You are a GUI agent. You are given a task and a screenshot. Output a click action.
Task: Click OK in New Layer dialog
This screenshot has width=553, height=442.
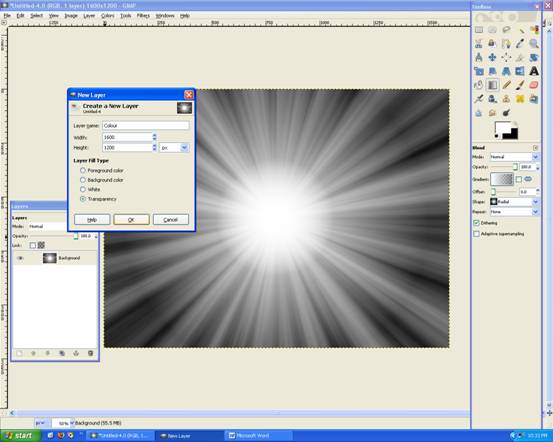pos(131,219)
